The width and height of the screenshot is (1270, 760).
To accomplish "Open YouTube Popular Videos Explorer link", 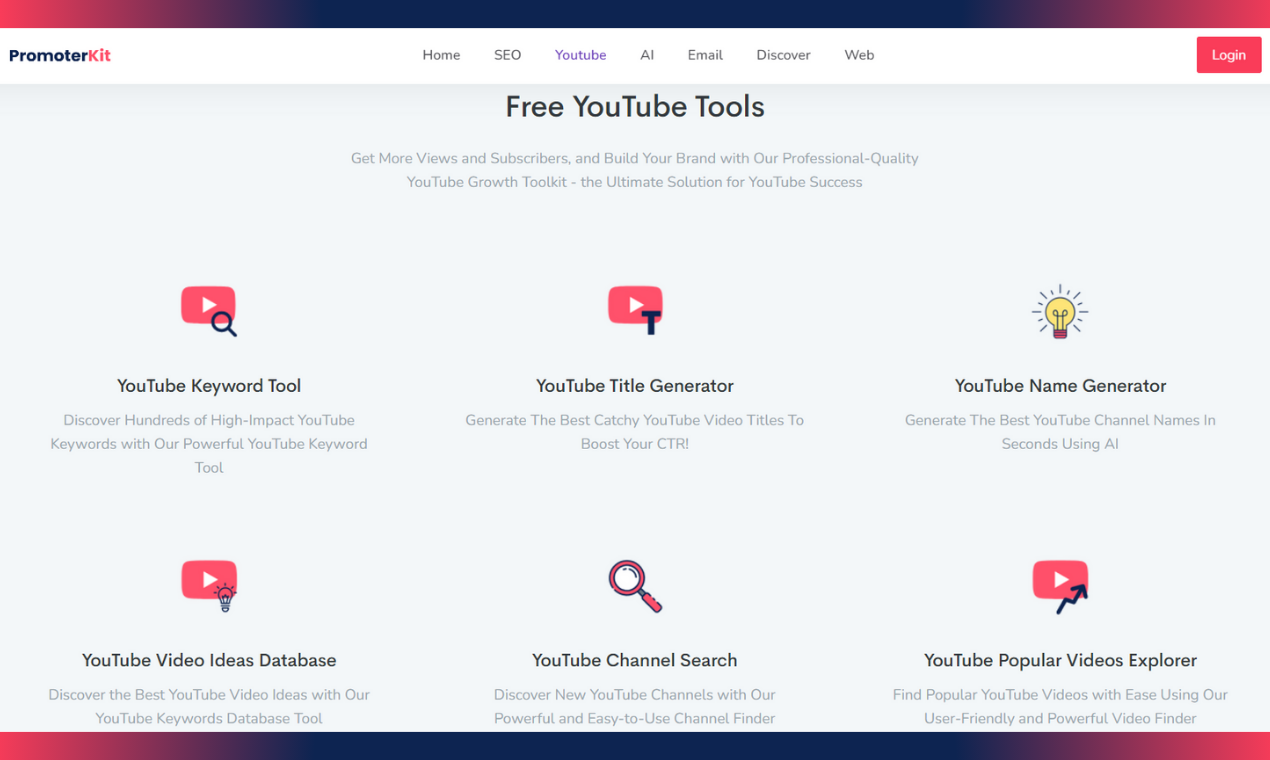I will point(1060,660).
